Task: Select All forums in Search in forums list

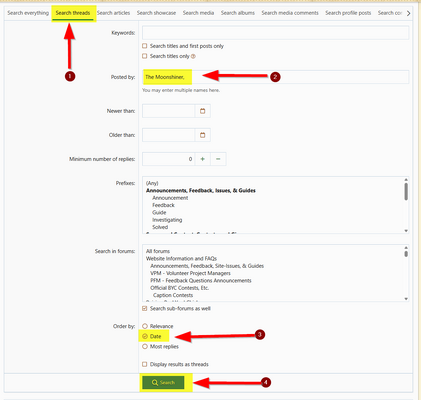Action: 158,251
